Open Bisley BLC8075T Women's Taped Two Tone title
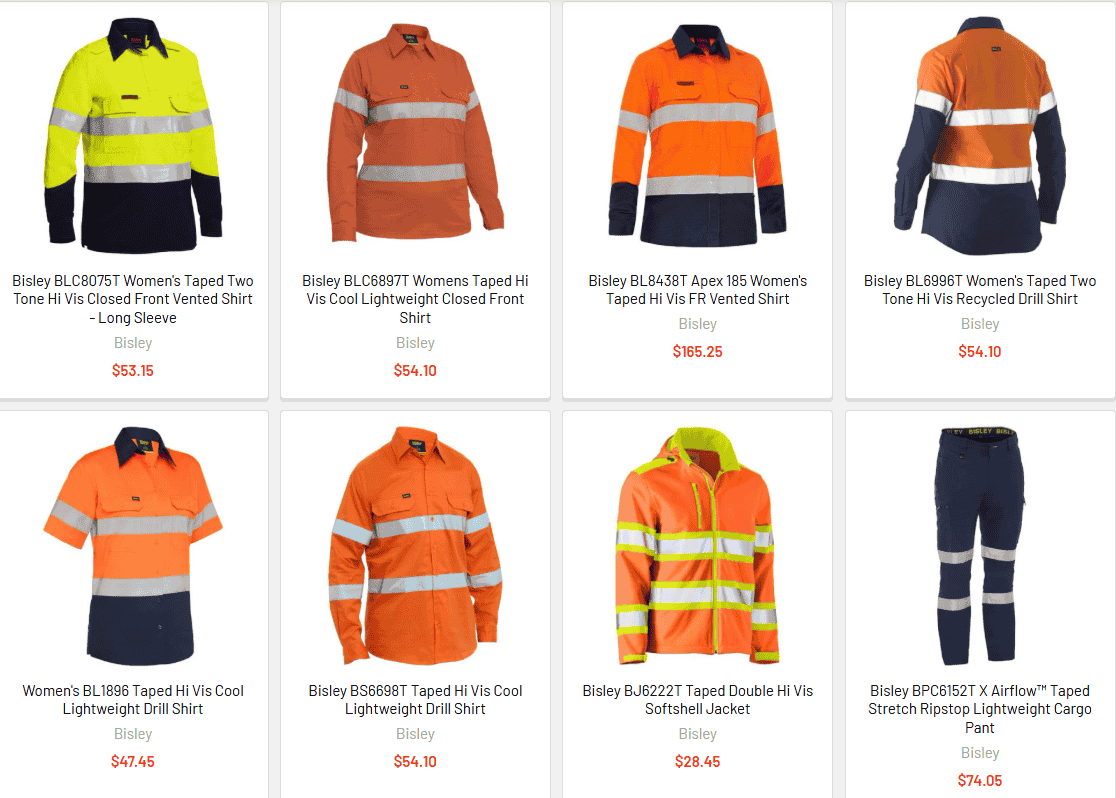The height and width of the screenshot is (798, 1116). [x=133, y=299]
